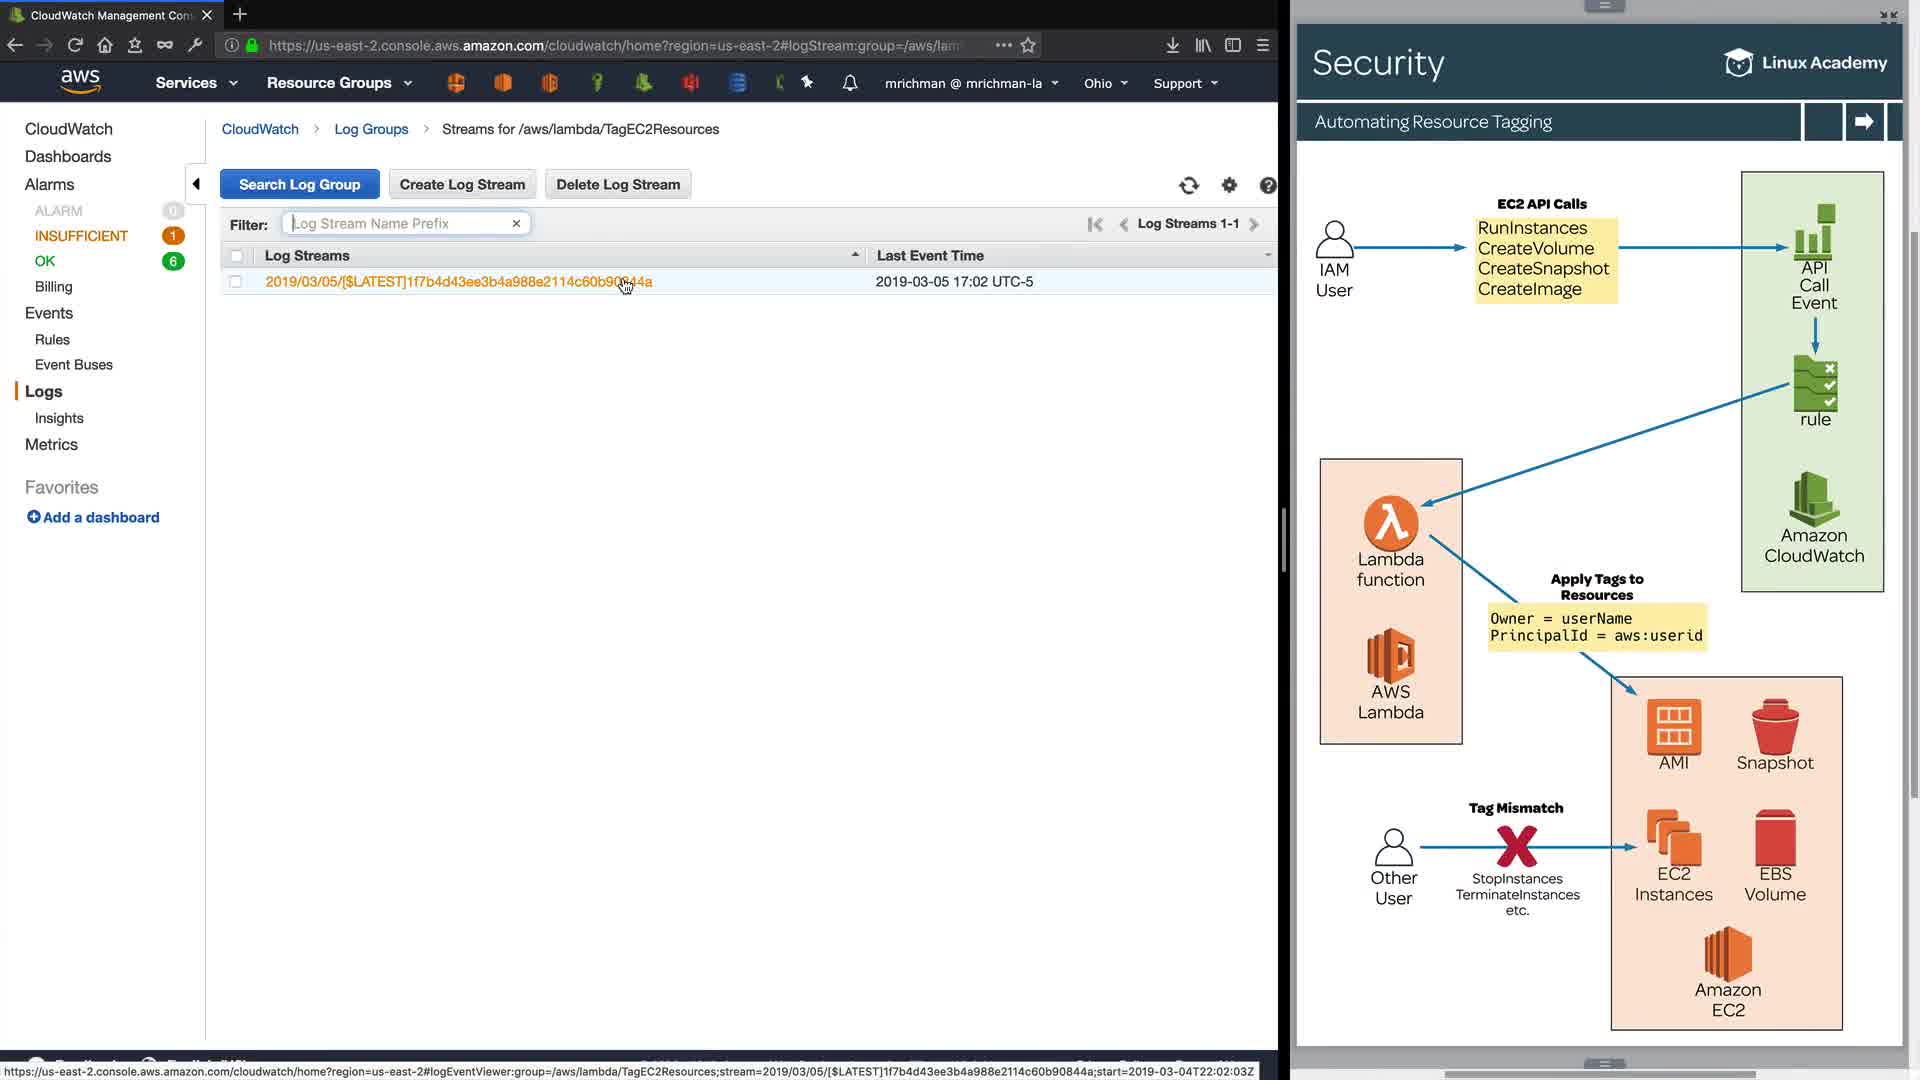
Task: Open the Ohio region dropdown
Action: click(x=1105, y=83)
